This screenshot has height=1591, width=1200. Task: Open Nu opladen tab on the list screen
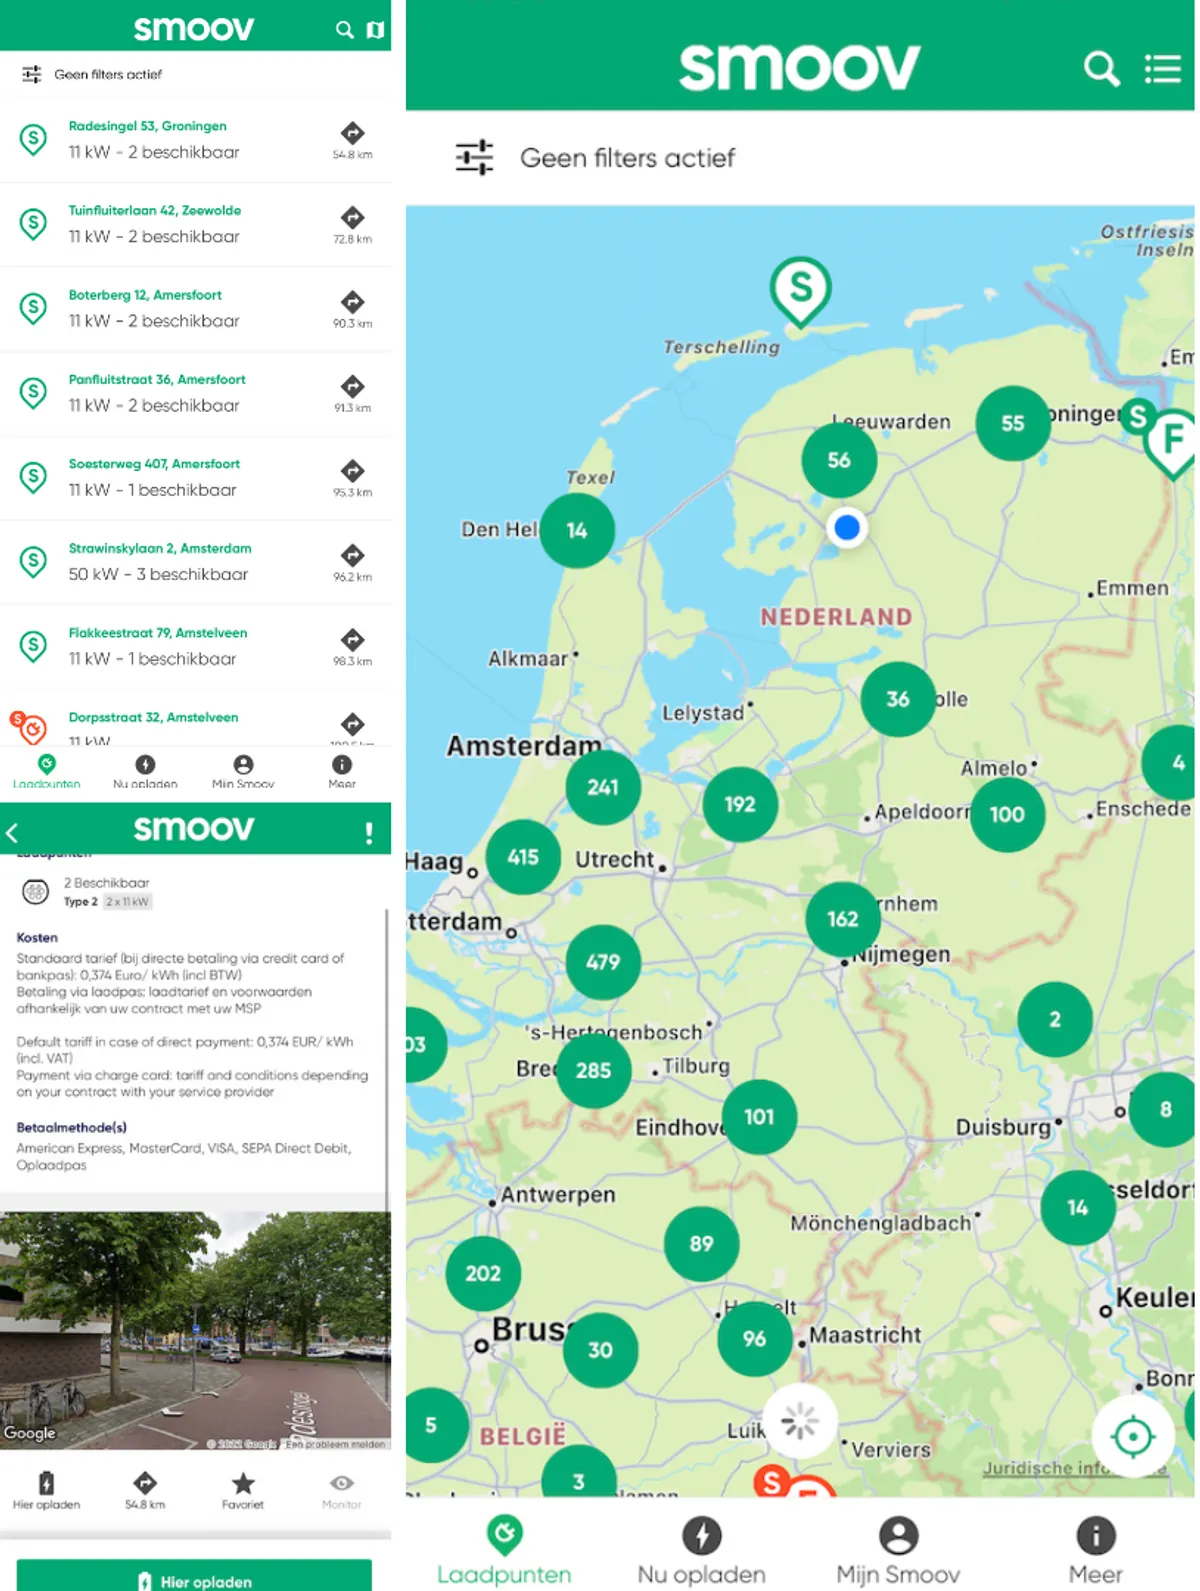145,772
